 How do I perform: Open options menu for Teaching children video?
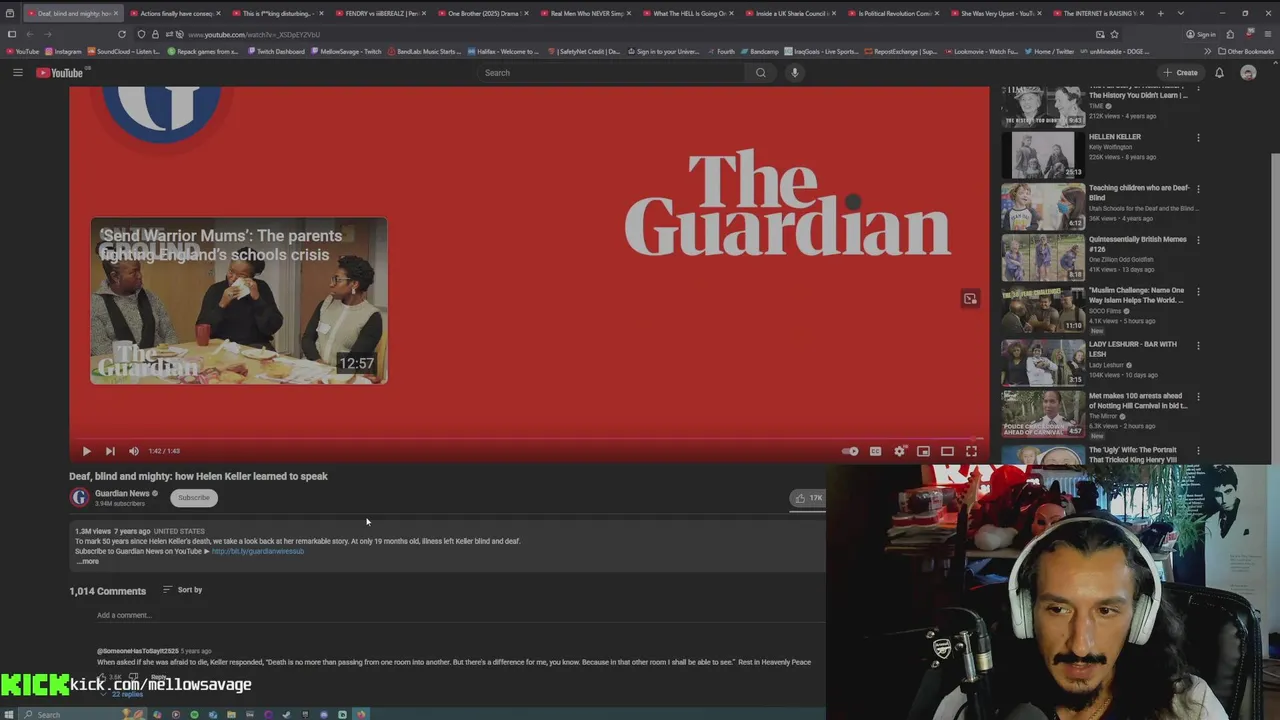[1198, 189]
